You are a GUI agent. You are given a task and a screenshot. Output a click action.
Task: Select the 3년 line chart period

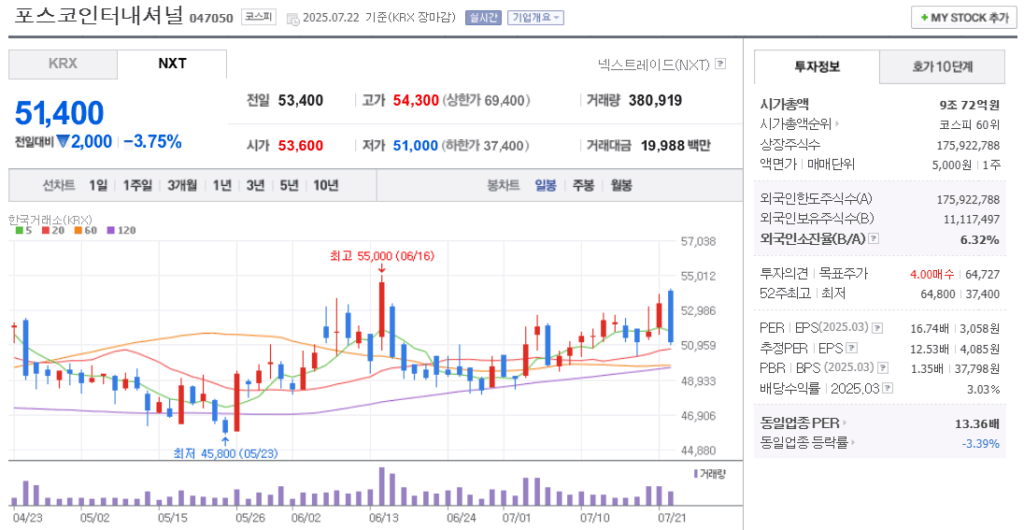click(x=255, y=185)
